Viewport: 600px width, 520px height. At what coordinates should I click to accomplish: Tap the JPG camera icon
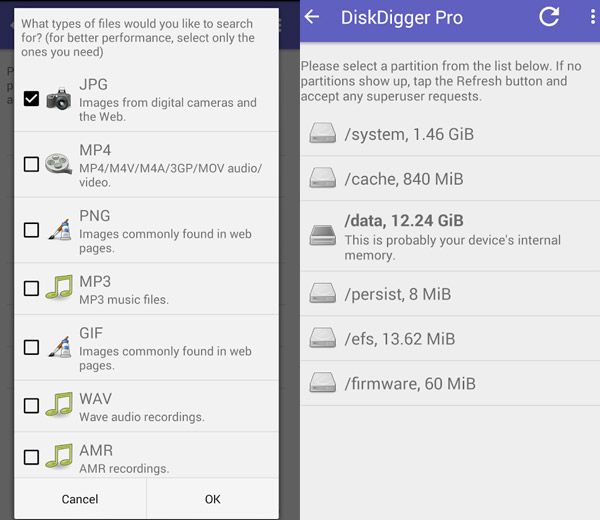tap(60, 98)
